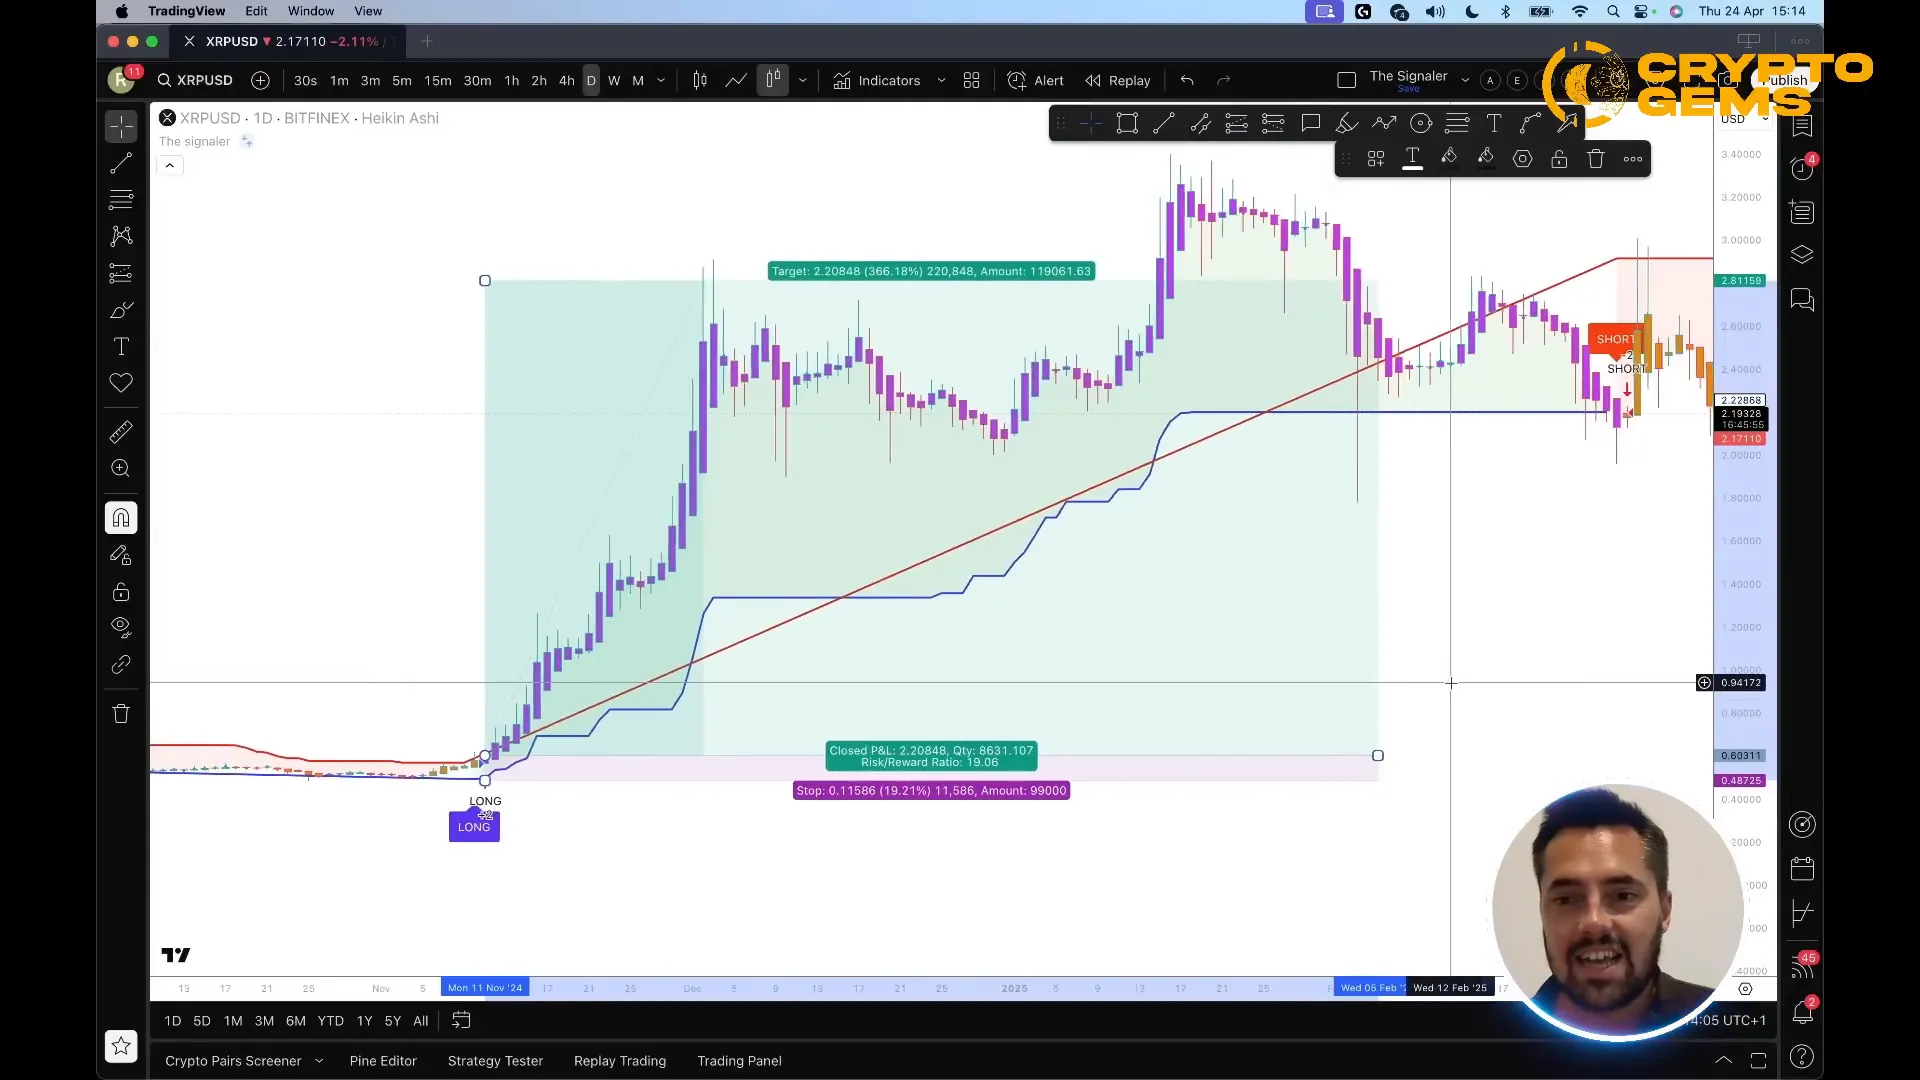Select rectangle tool in favorites toolbar
Viewport: 1920px width, 1080px height.
(1127, 124)
